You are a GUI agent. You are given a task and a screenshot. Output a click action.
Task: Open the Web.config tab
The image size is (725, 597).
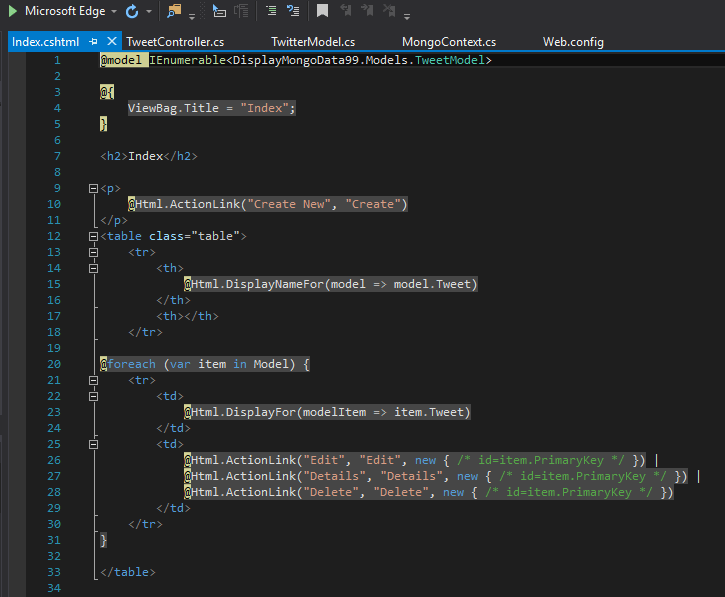click(572, 42)
